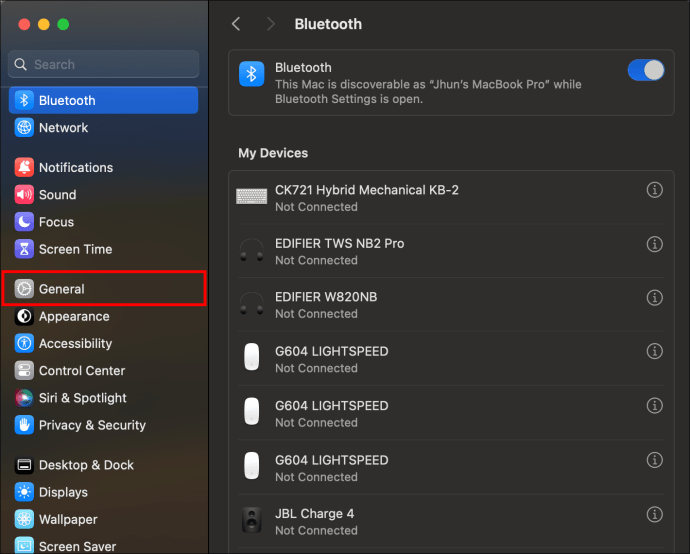Click into the Search field
The height and width of the screenshot is (554, 690).
pos(110,64)
